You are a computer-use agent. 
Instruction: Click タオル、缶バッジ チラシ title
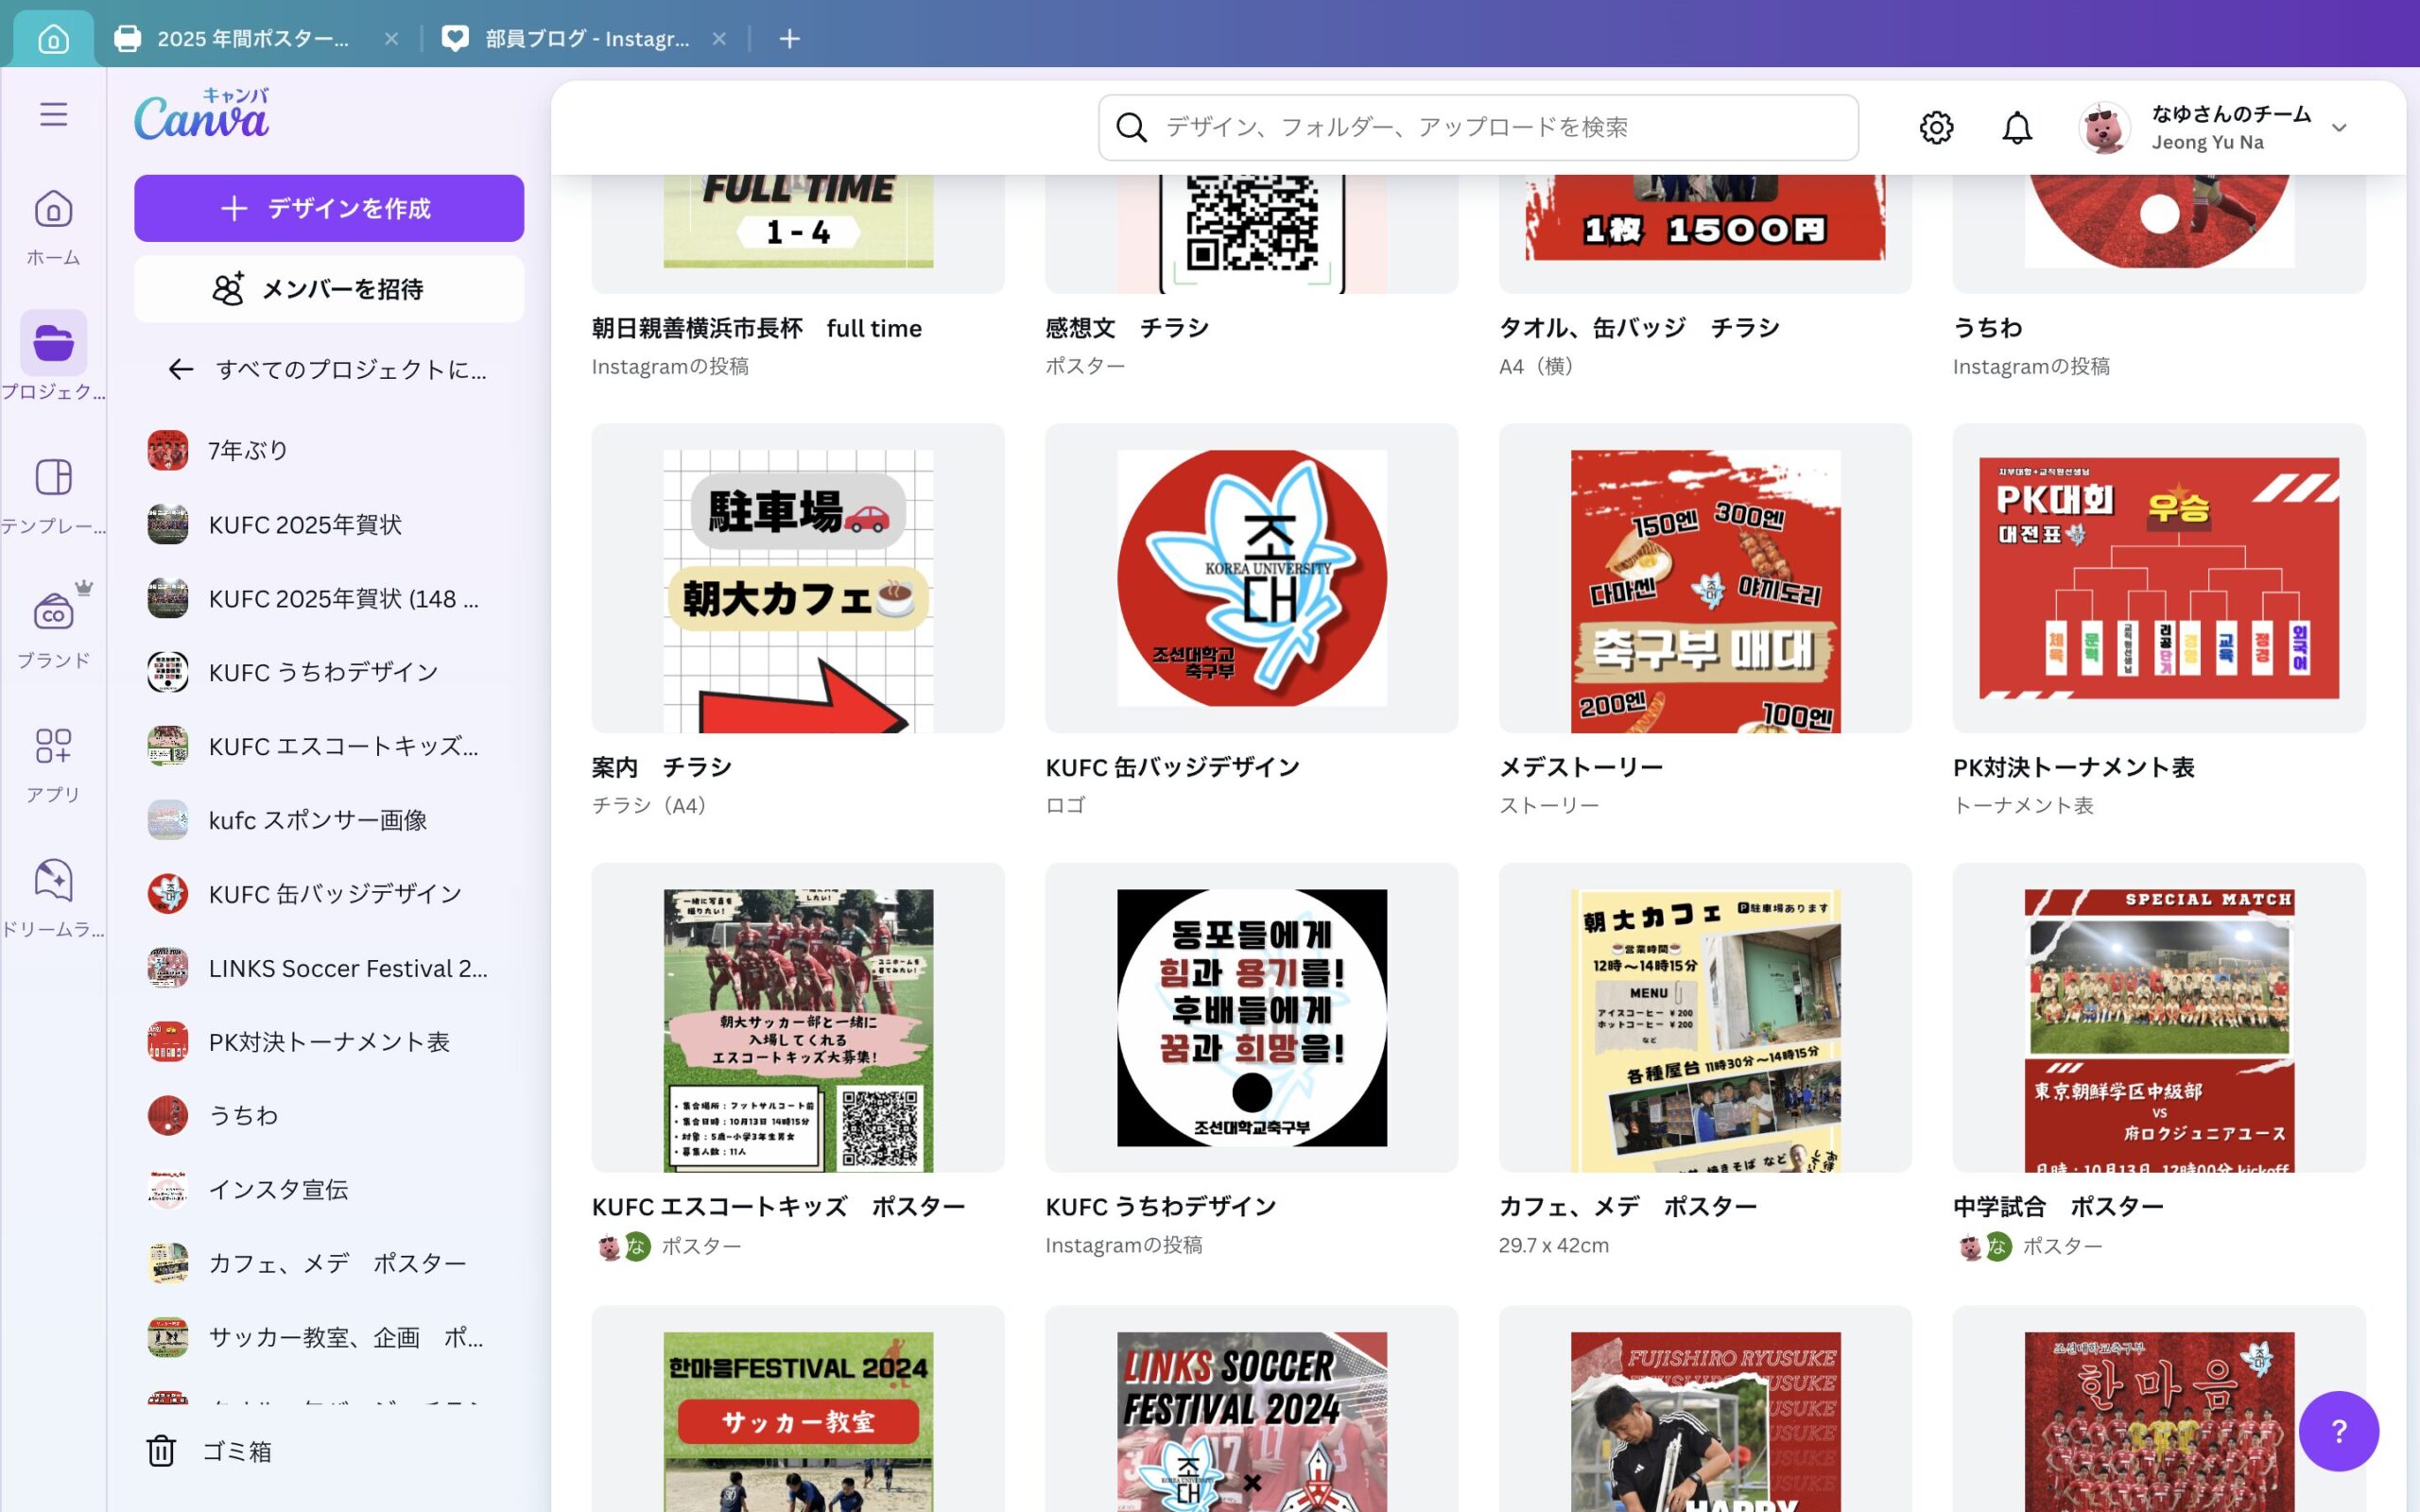click(1639, 328)
